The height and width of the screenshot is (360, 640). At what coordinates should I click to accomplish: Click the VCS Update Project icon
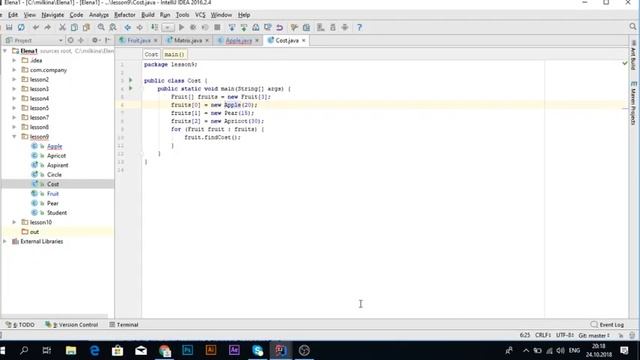pos(232,27)
